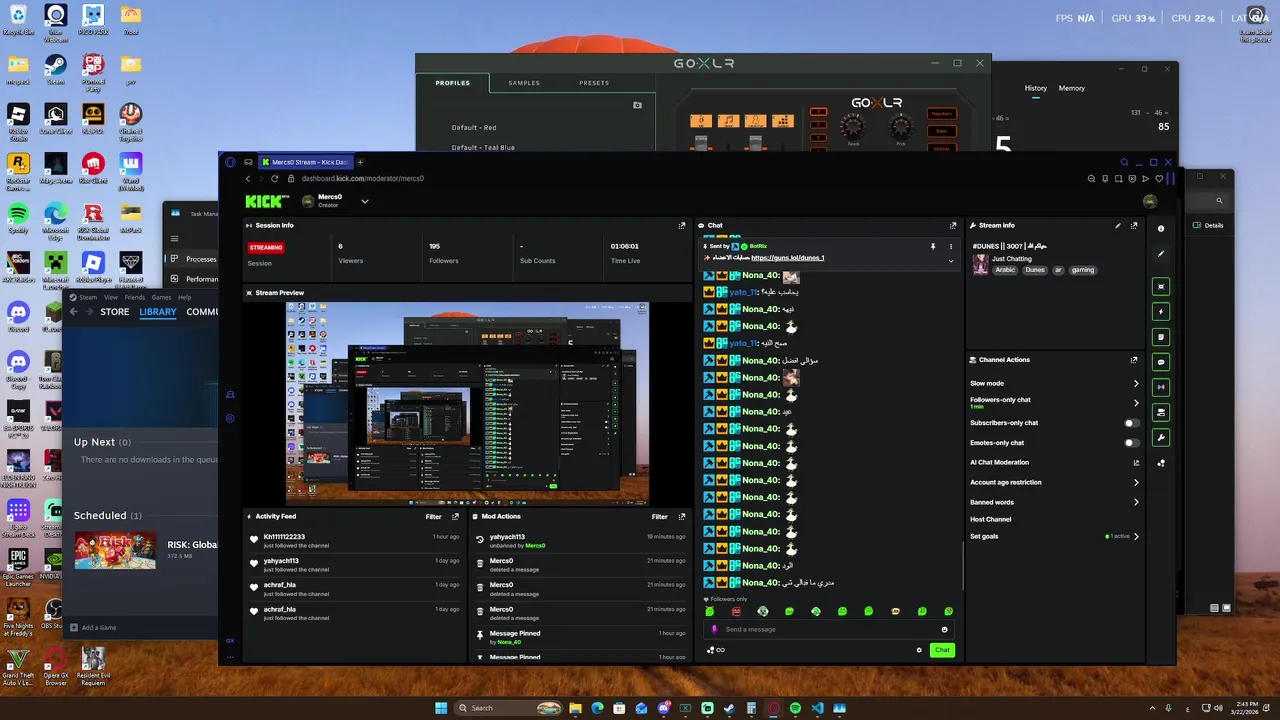Image resolution: width=1280 pixels, height=720 pixels.
Task: Open Steam Library tab
Action: pos(158,312)
